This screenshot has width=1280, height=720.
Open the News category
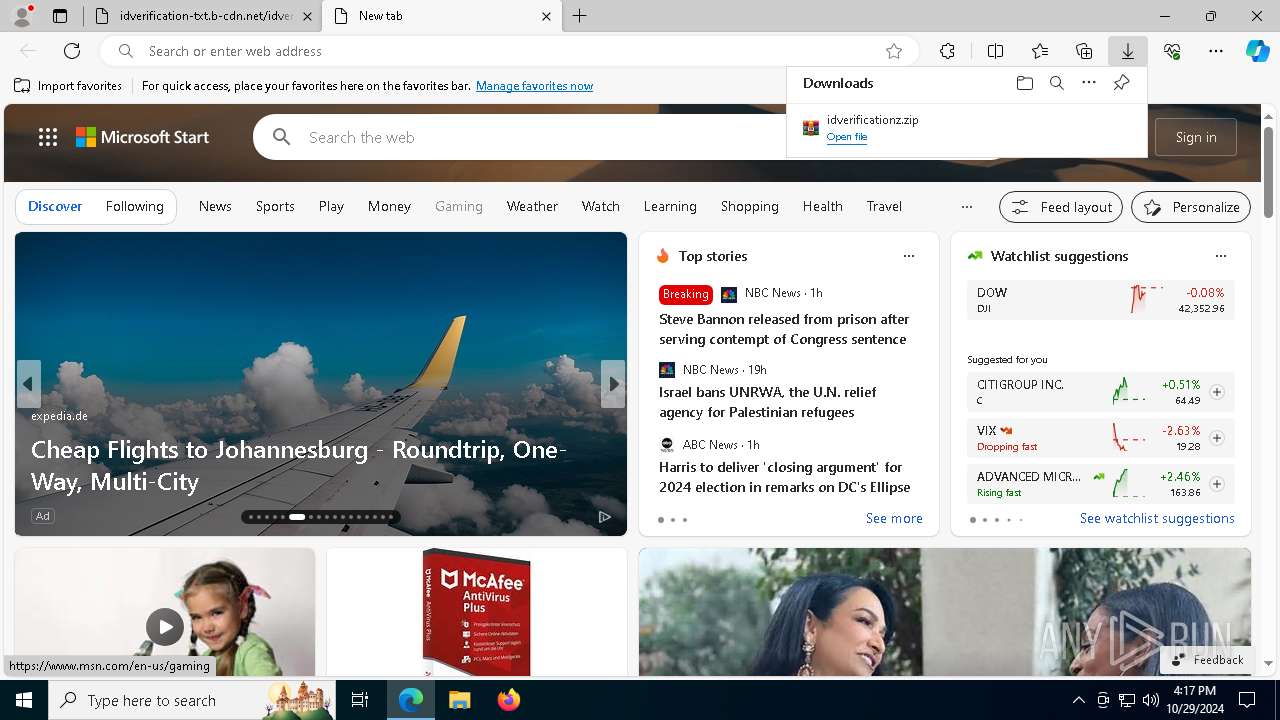click(215, 206)
